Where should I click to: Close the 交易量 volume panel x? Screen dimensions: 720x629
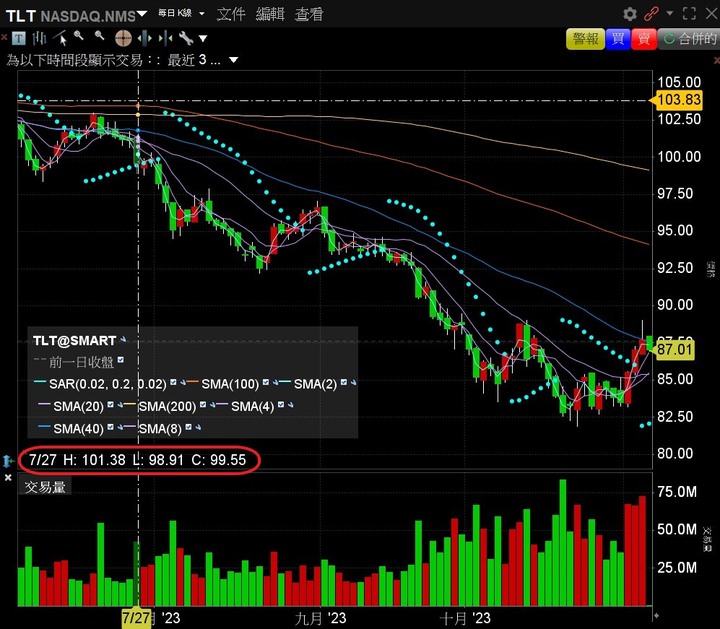(x=8, y=478)
